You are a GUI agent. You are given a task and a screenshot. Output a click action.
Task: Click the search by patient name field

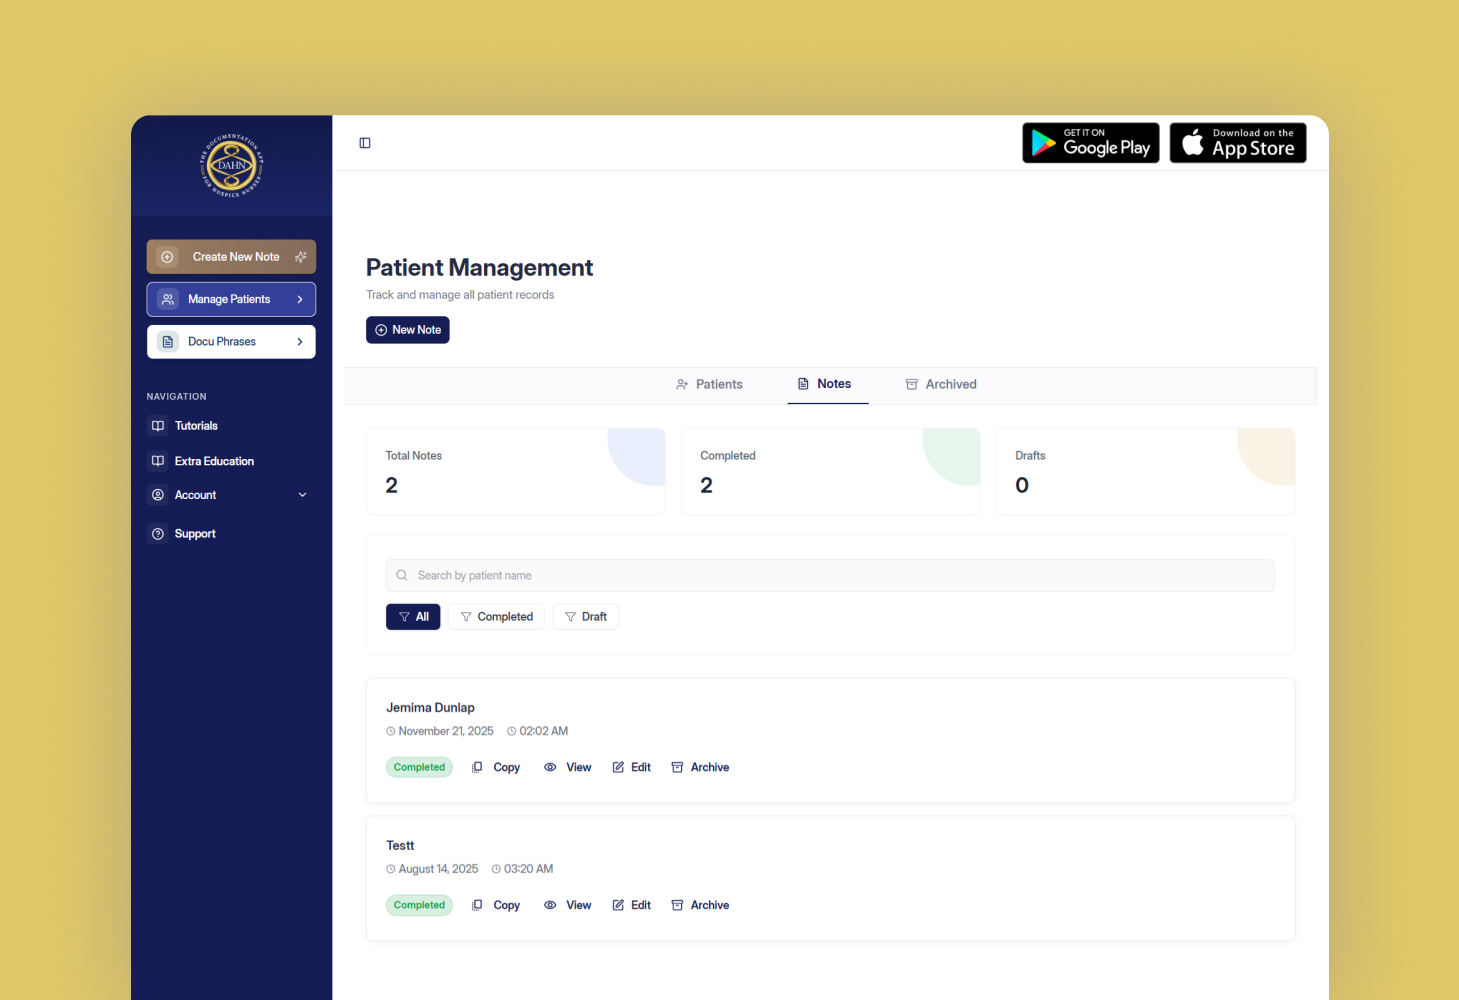(x=830, y=575)
